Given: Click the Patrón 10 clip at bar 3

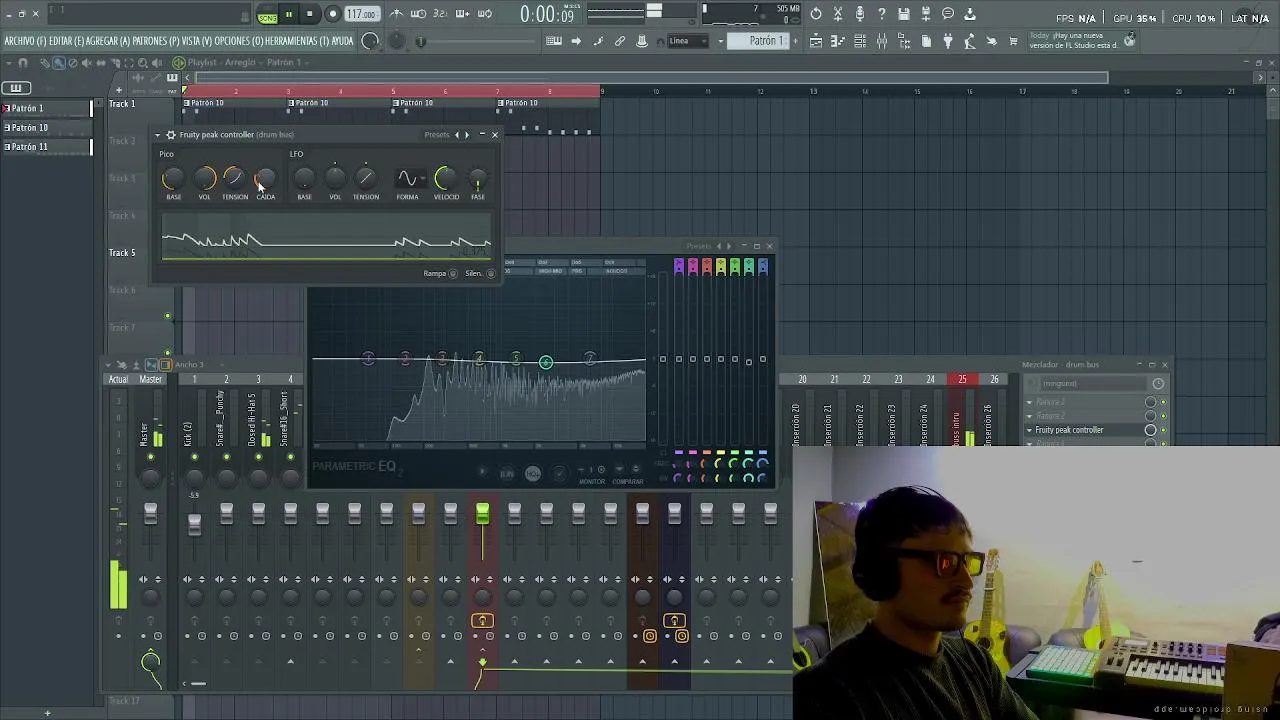Looking at the screenshot, I should click(339, 103).
